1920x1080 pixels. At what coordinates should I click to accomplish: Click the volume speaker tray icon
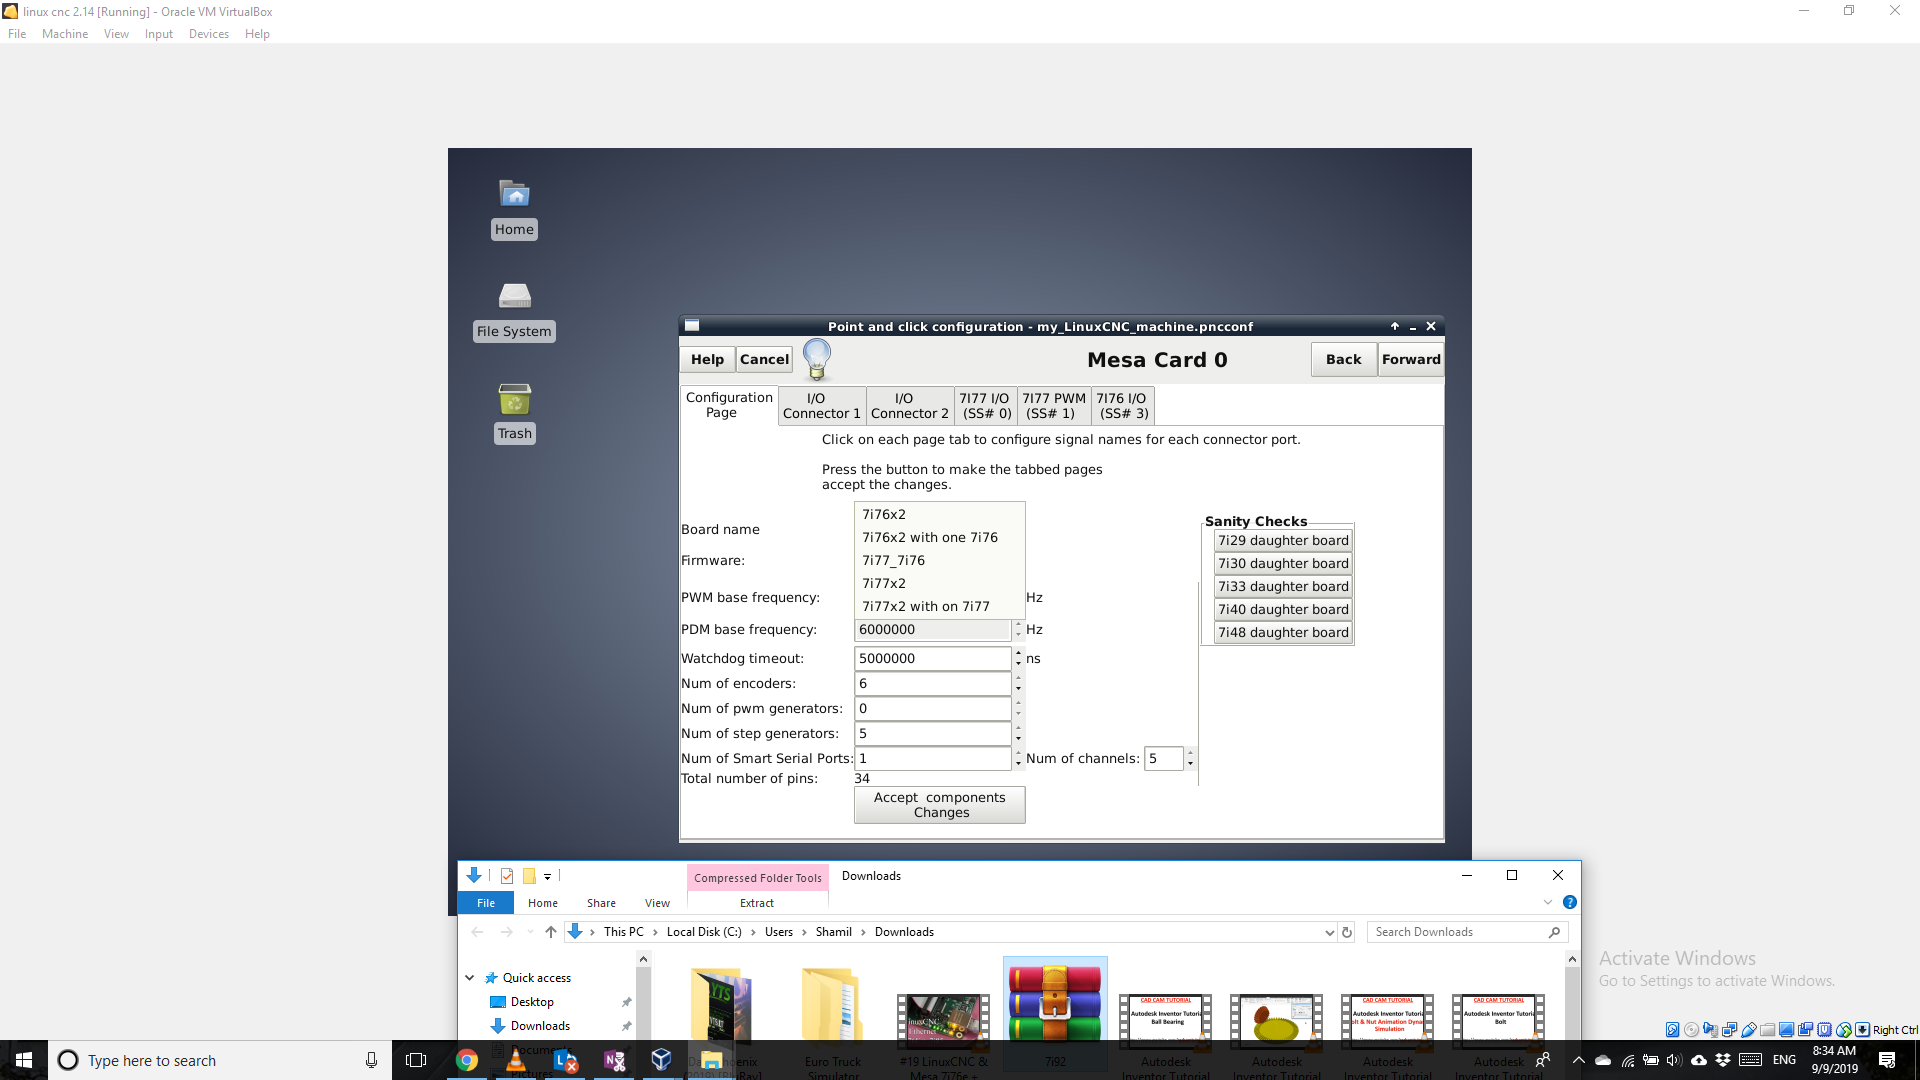coord(1674,1060)
